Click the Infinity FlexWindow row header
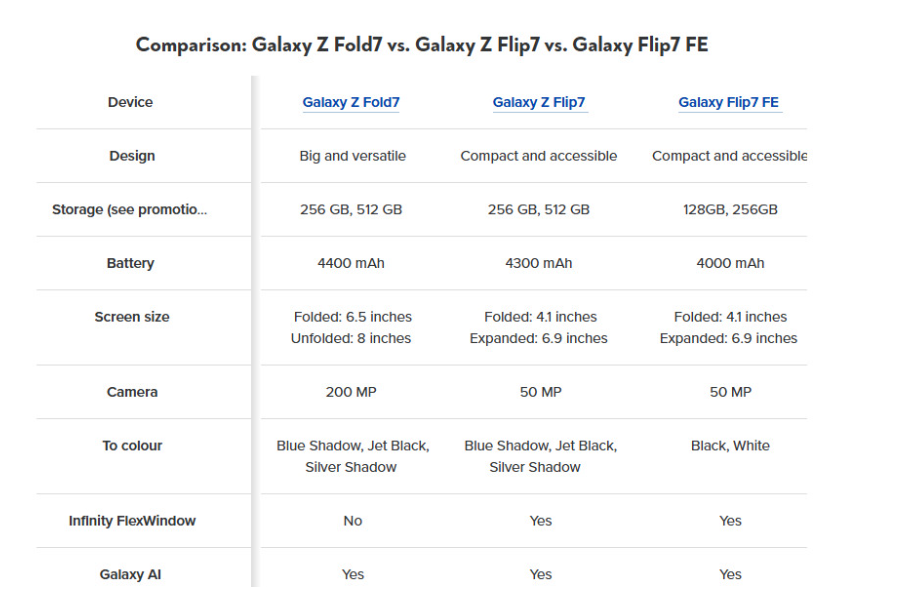 132,521
